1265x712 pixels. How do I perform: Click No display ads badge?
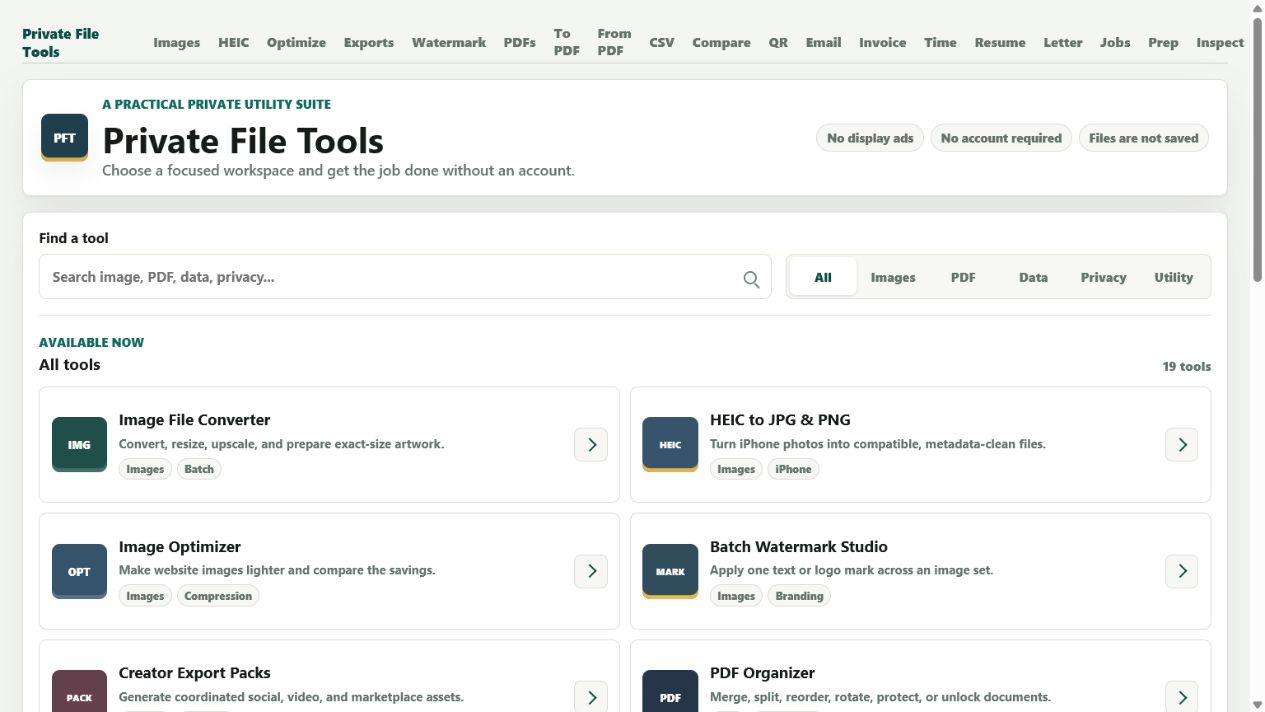click(x=870, y=138)
